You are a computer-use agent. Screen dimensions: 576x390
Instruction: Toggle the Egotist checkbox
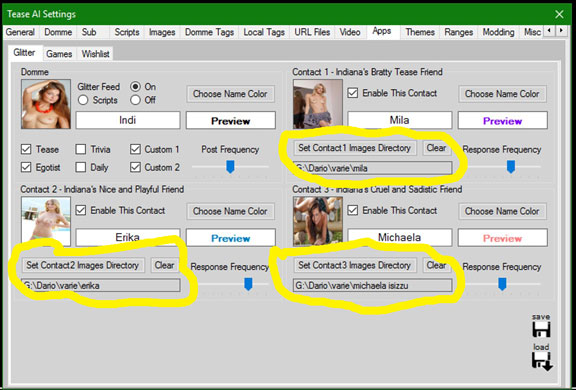point(26,167)
